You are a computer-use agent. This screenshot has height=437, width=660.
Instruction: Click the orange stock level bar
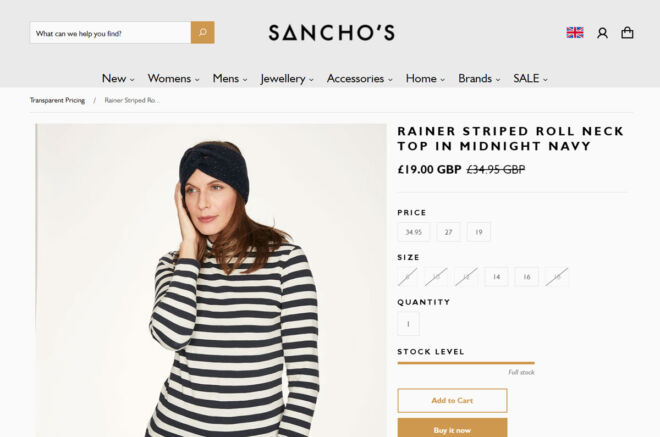[466, 363]
